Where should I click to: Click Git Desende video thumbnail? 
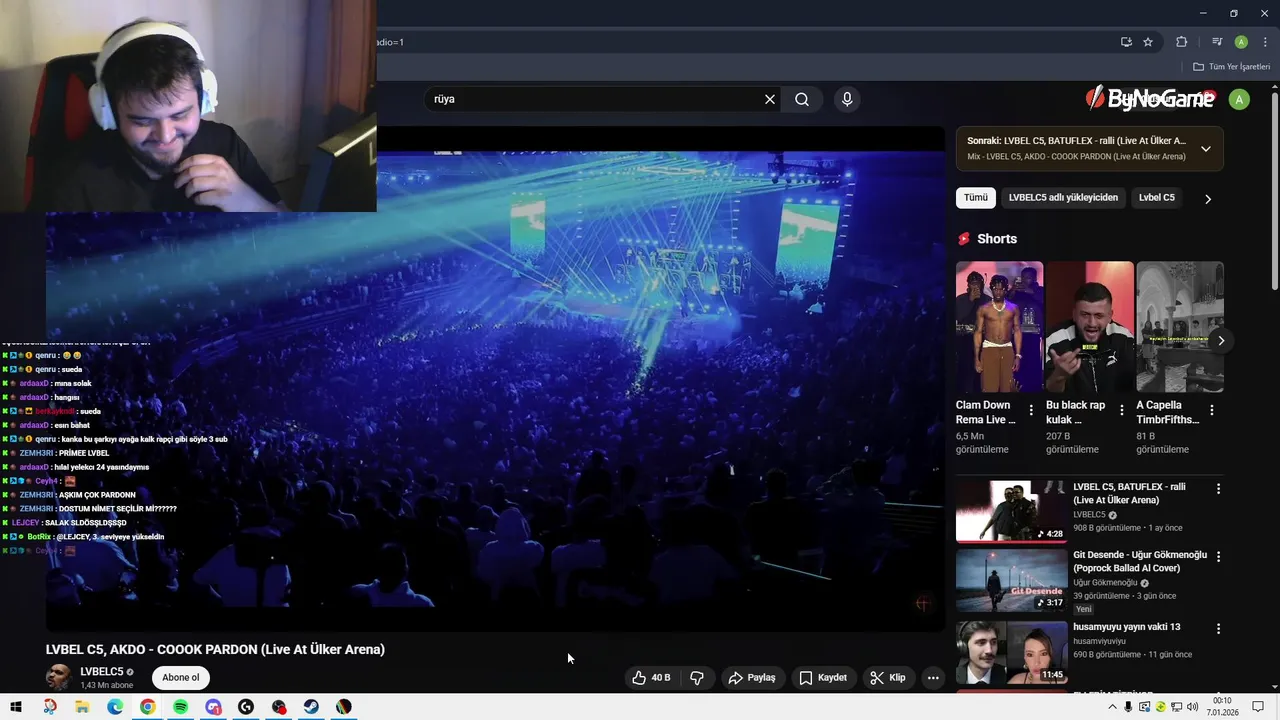click(1011, 580)
